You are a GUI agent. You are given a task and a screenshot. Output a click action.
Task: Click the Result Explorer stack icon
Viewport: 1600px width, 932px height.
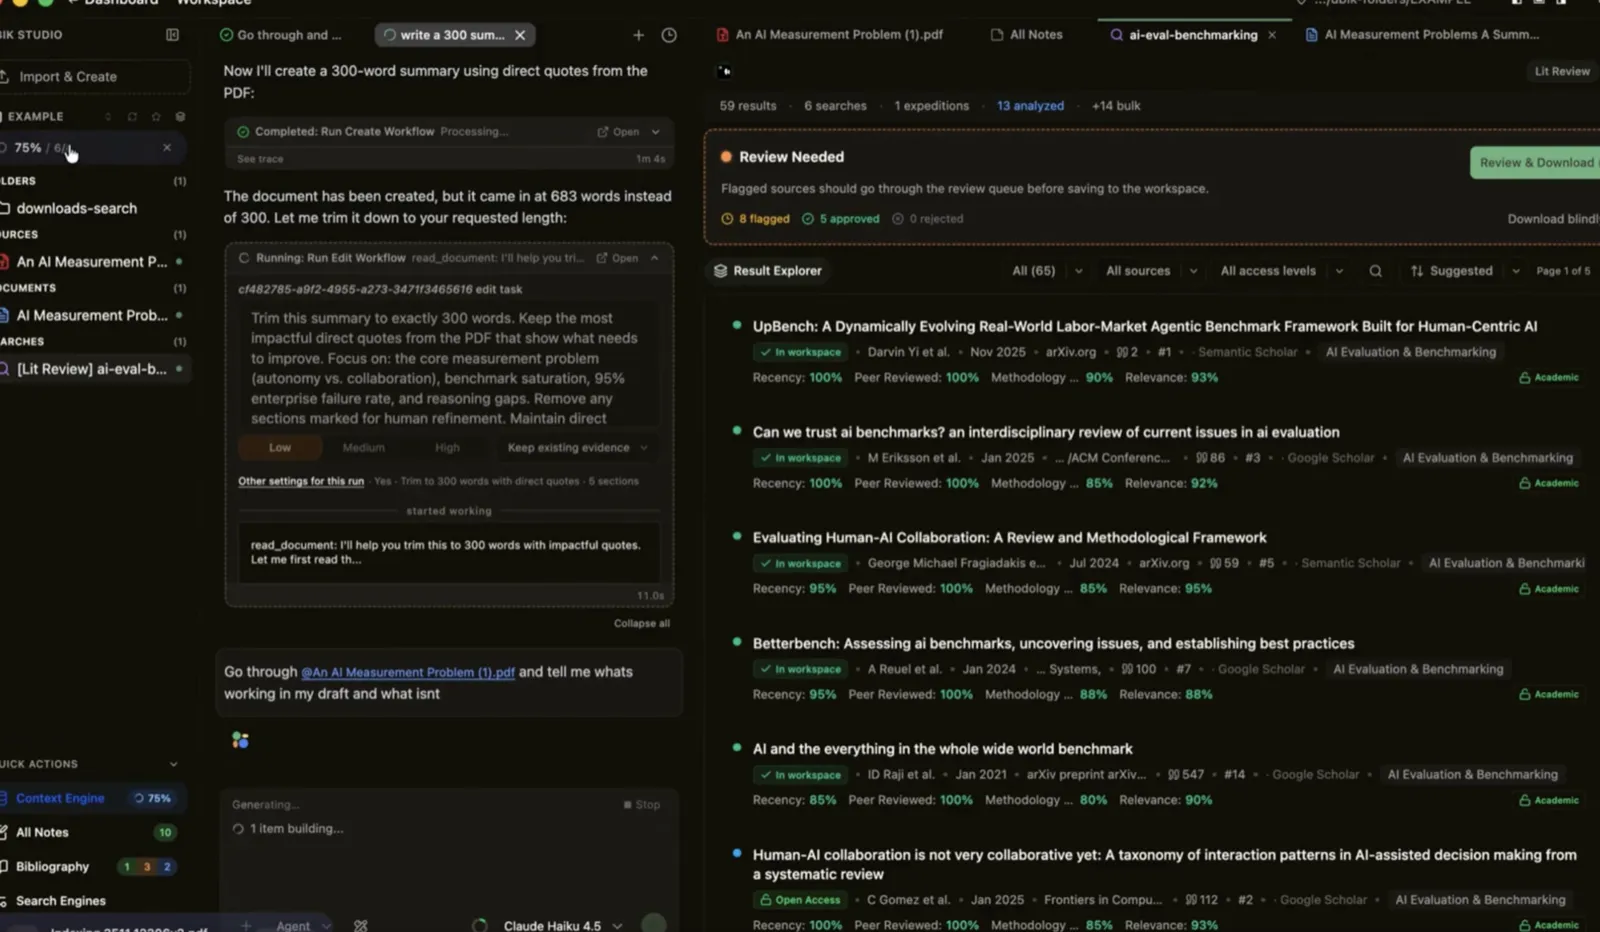point(720,271)
